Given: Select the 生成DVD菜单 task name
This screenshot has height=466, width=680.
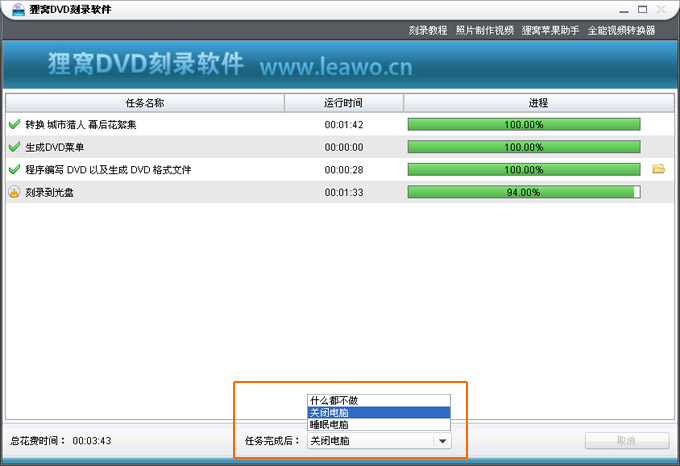Looking at the screenshot, I should 55,147.
